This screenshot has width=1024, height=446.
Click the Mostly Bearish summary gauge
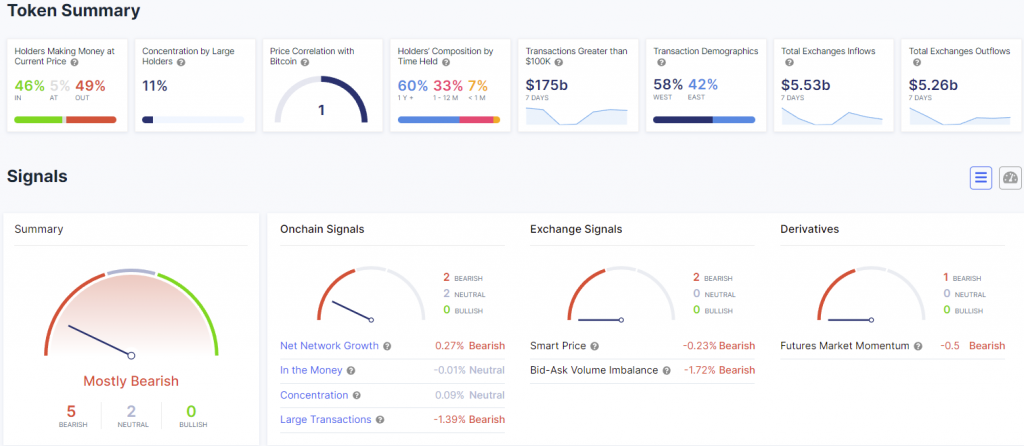click(x=131, y=315)
